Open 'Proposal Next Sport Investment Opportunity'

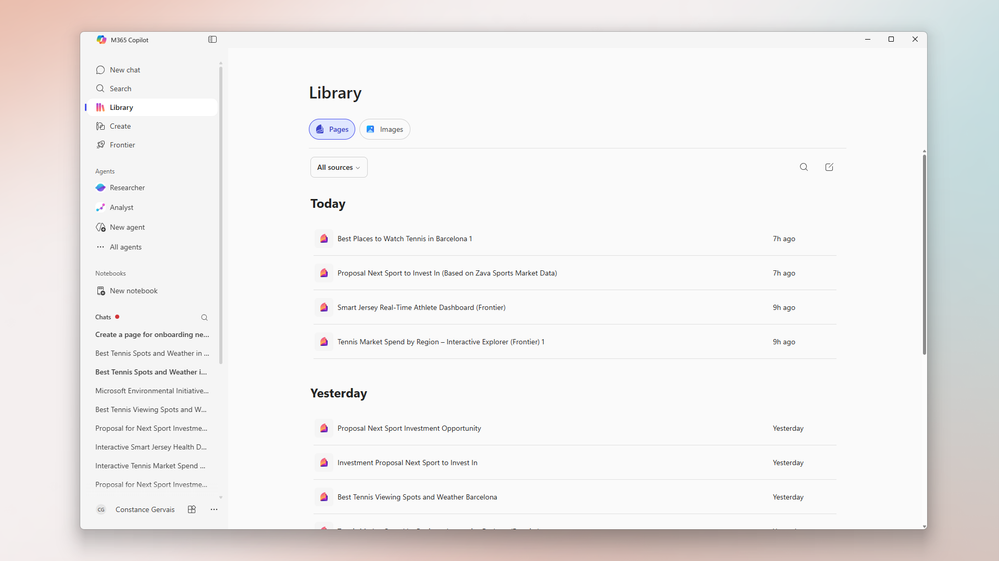pyautogui.click(x=575, y=429)
